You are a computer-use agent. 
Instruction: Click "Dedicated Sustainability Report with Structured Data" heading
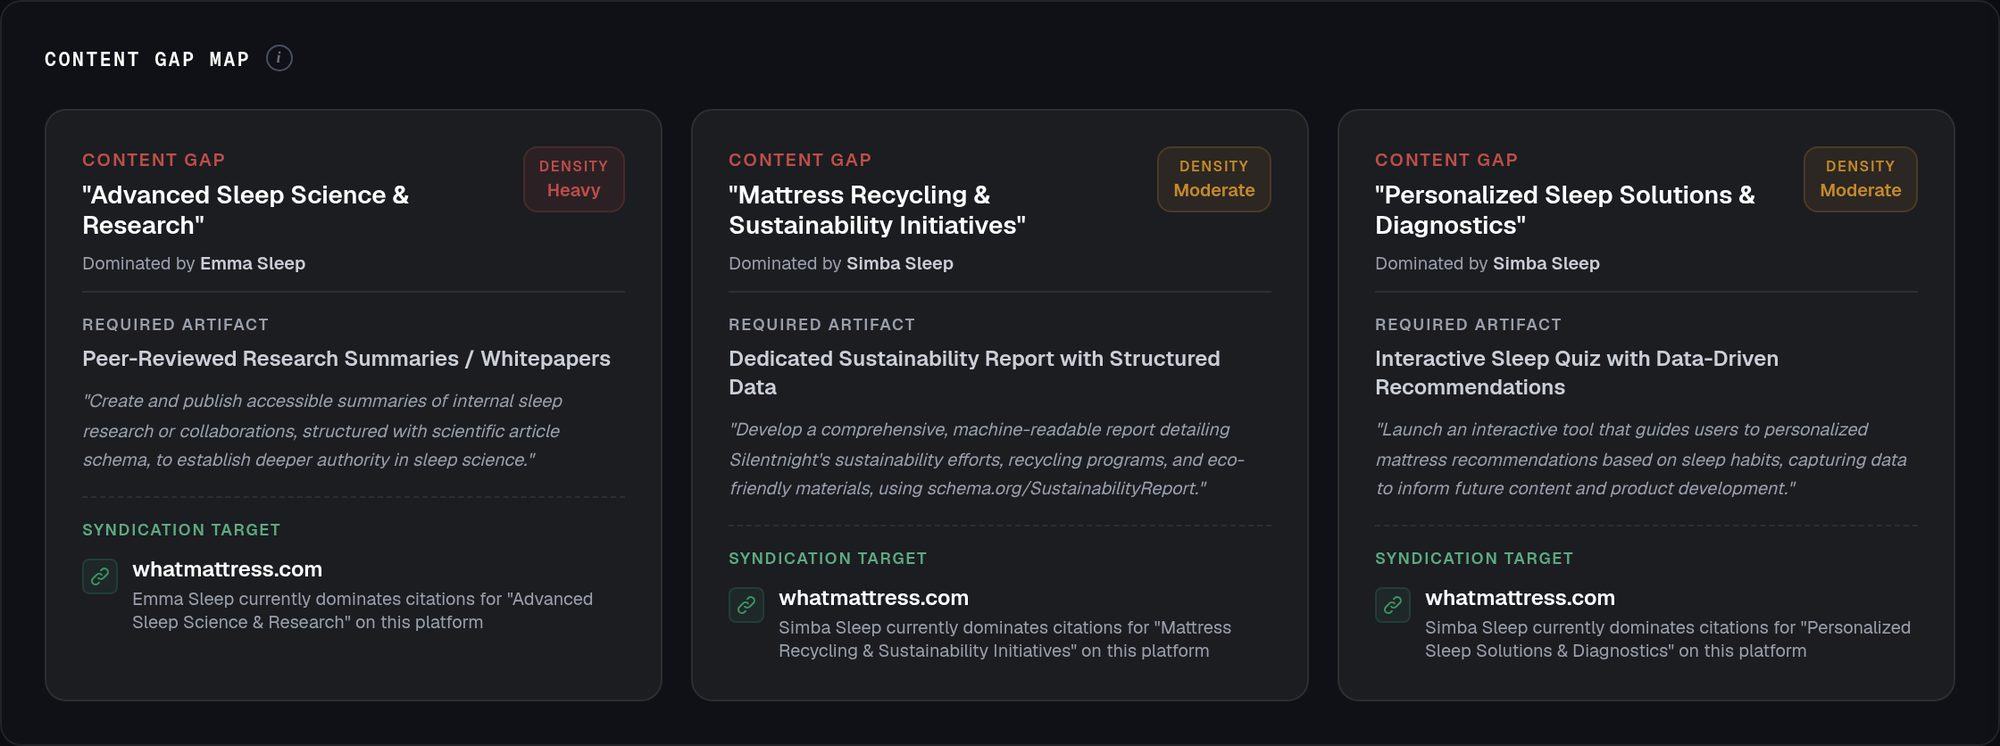click(975, 373)
